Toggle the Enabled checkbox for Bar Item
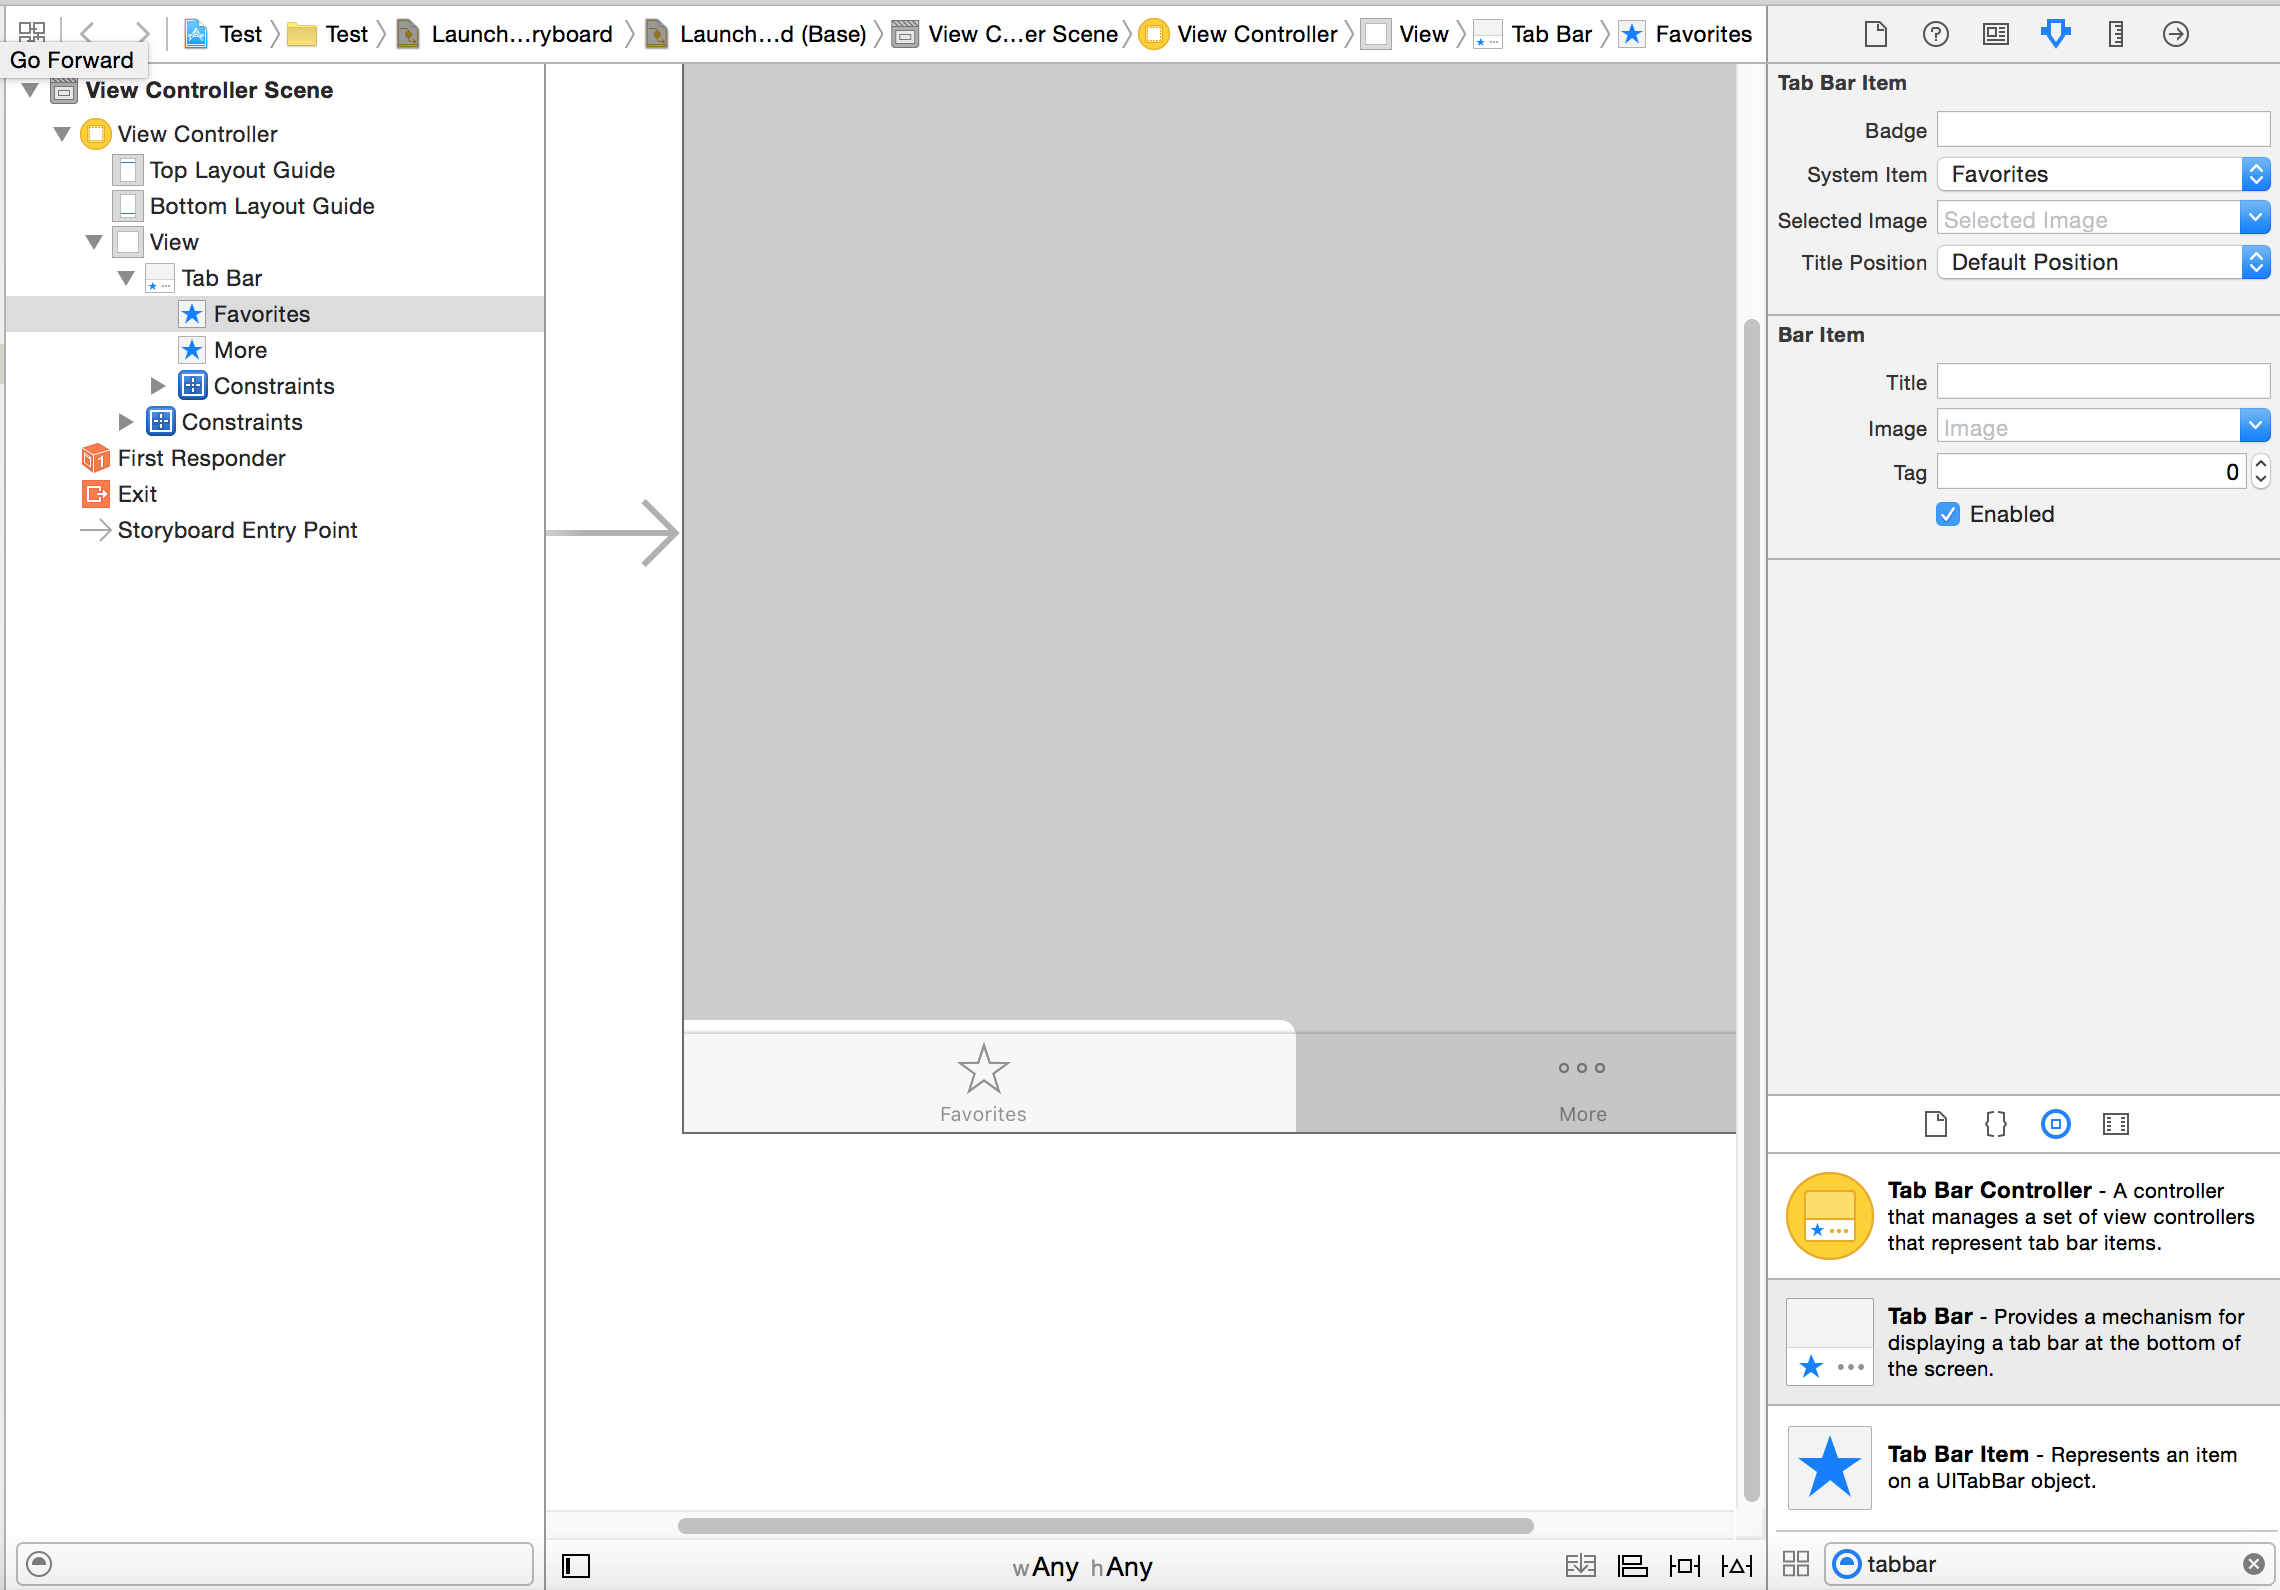2280x1590 pixels. click(1949, 514)
